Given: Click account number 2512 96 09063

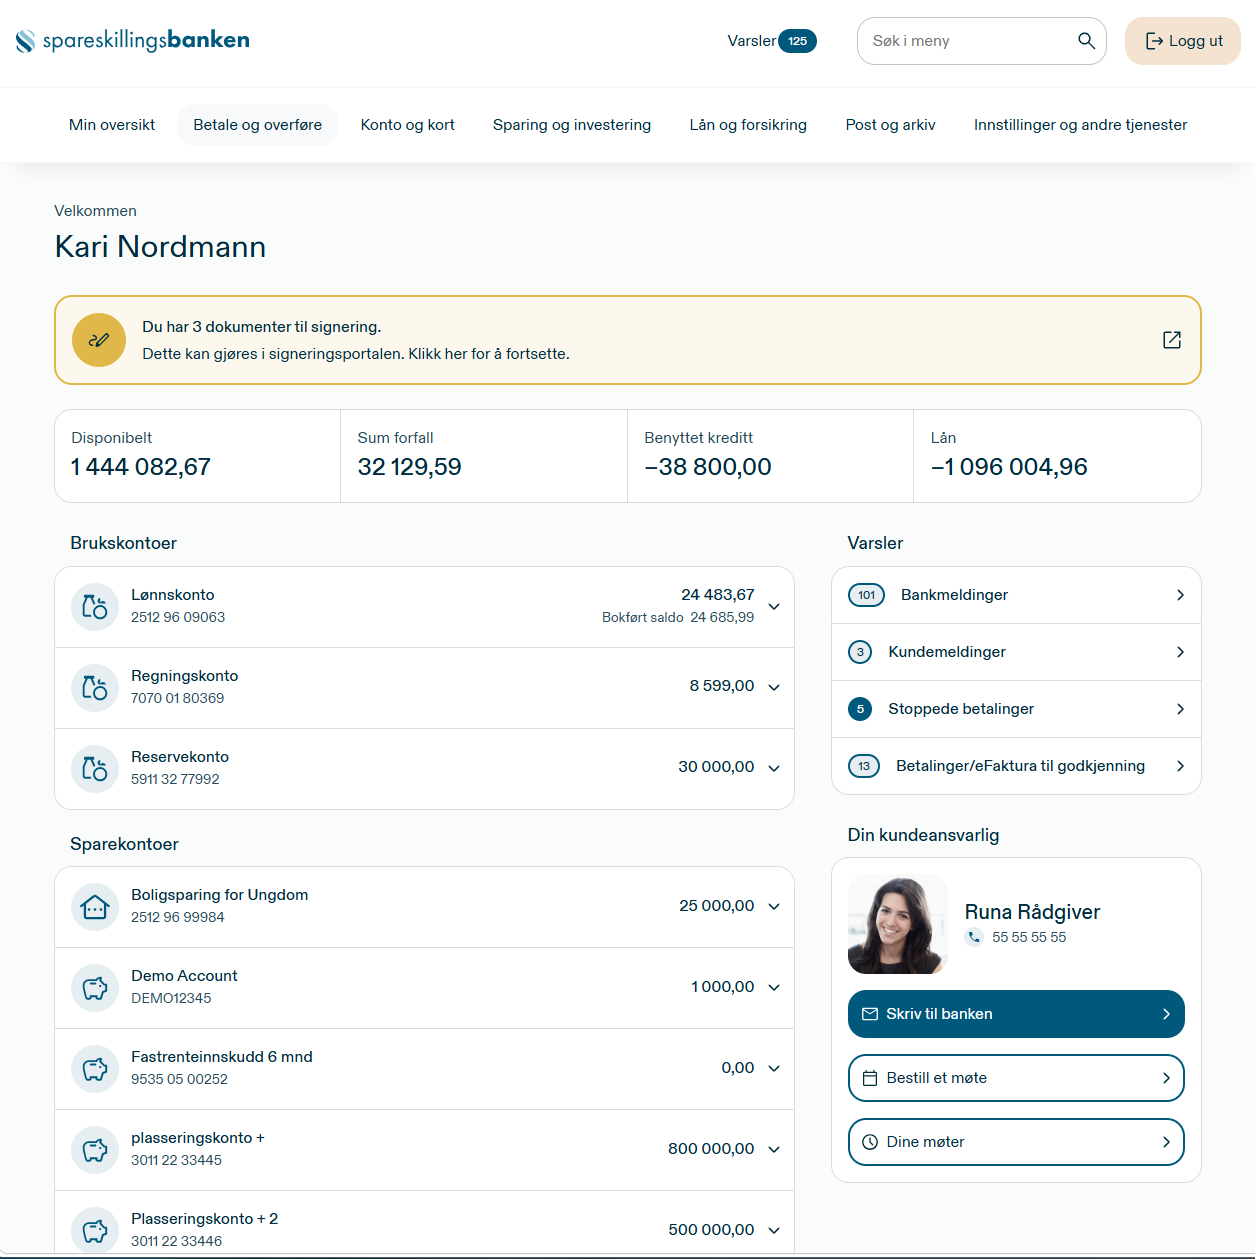Looking at the screenshot, I should (x=178, y=617).
